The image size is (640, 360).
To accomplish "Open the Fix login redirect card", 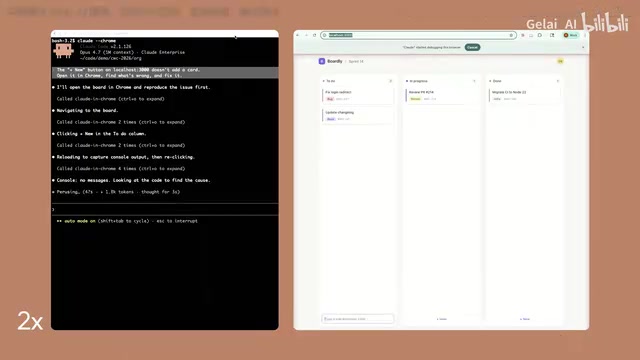I will click(358, 95).
